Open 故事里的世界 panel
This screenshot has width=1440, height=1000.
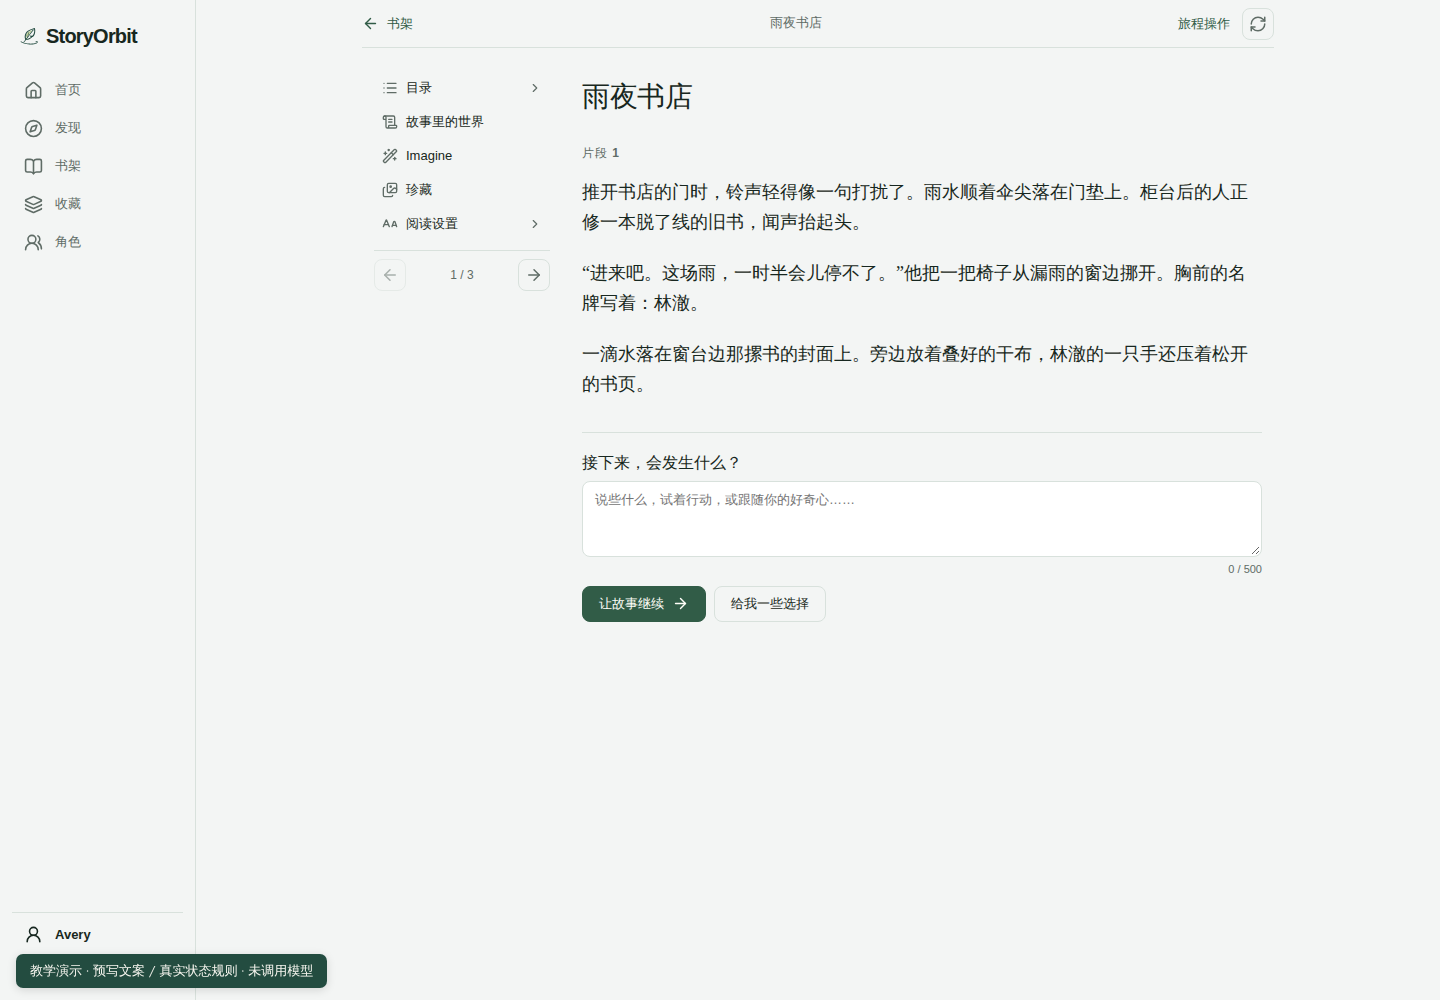pos(462,122)
